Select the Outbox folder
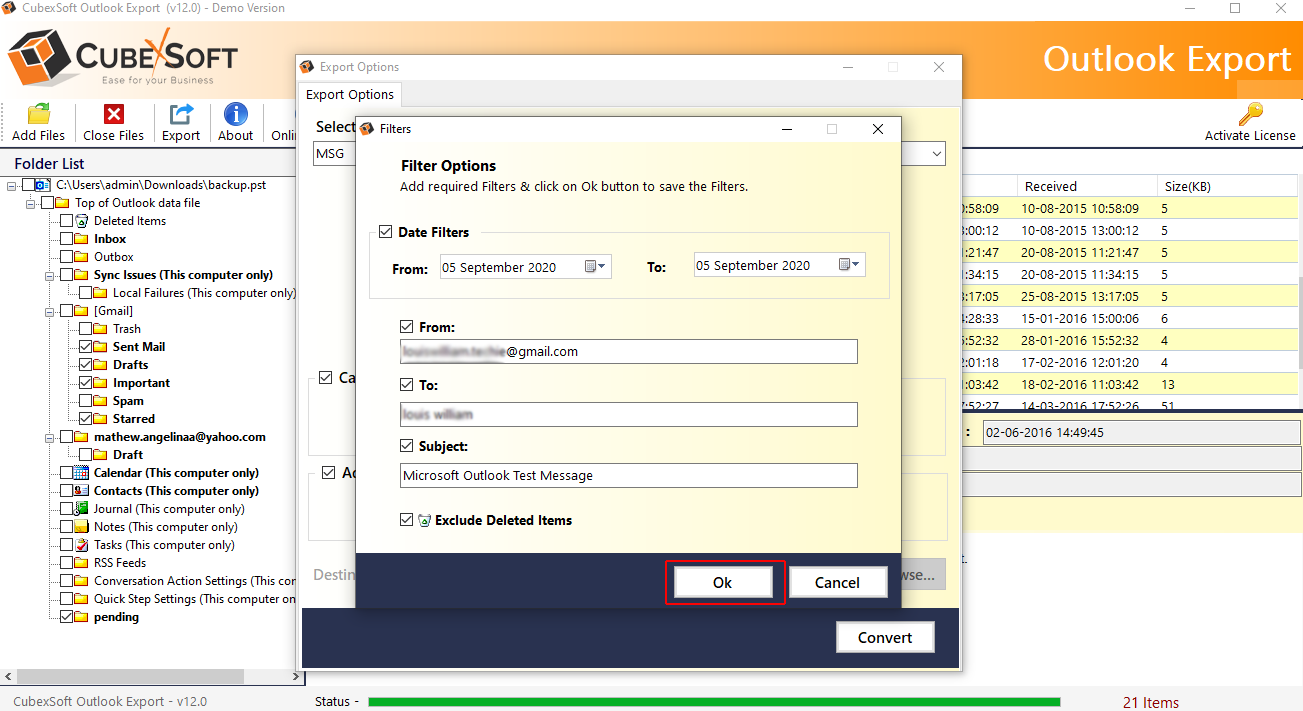This screenshot has height=711, width=1303. pos(113,257)
